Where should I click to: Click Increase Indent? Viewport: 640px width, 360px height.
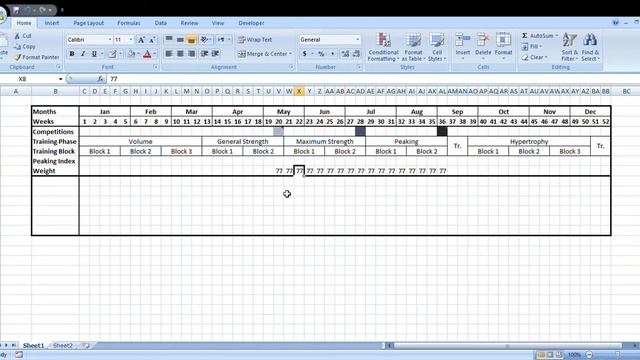(216, 53)
